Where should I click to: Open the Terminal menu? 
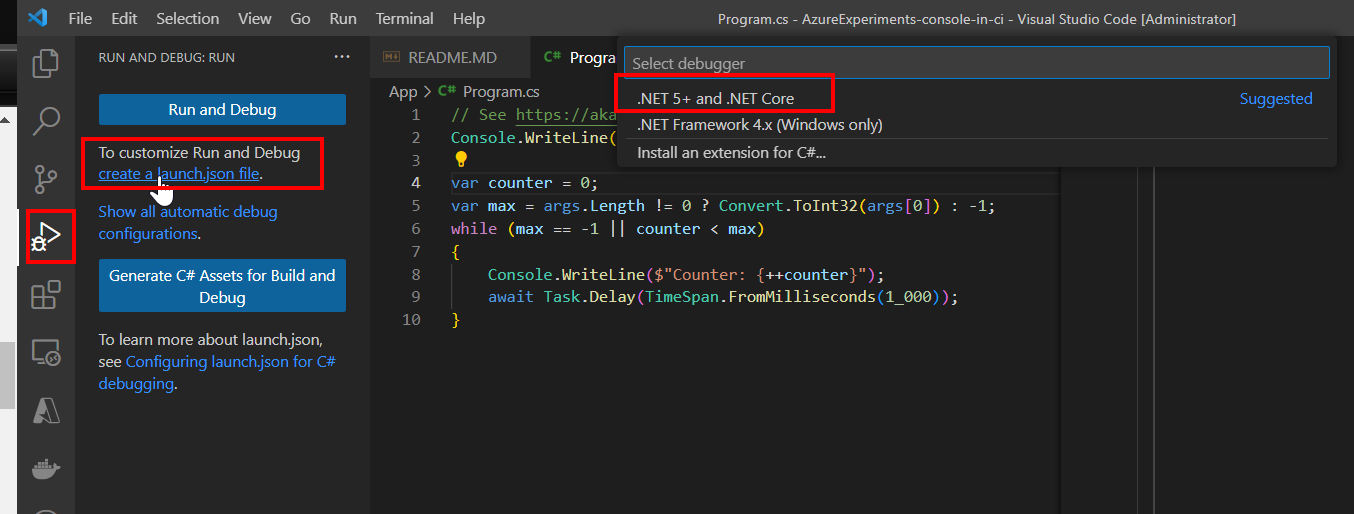[x=405, y=18]
